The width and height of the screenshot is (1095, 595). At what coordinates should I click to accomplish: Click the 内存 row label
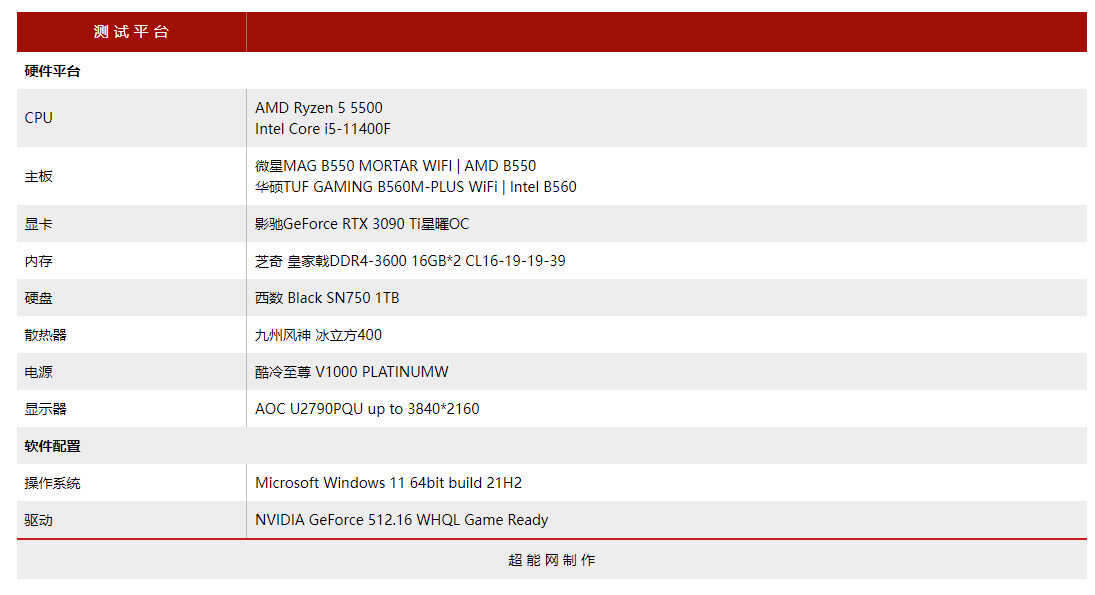coord(38,261)
